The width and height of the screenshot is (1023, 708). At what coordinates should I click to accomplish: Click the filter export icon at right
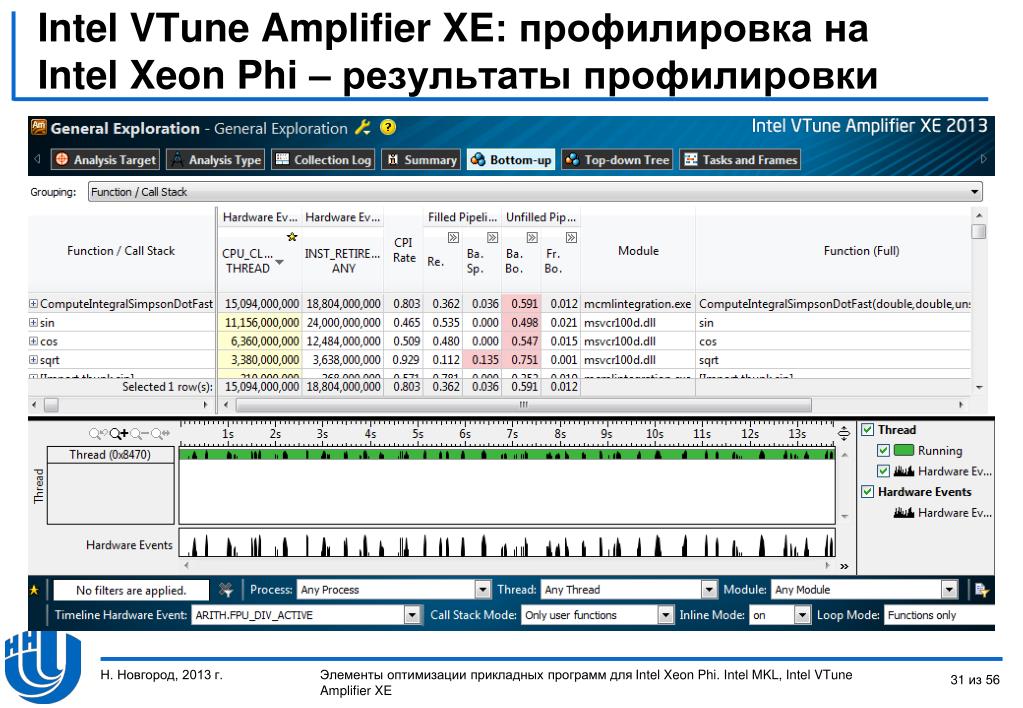(x=981, y=590)
